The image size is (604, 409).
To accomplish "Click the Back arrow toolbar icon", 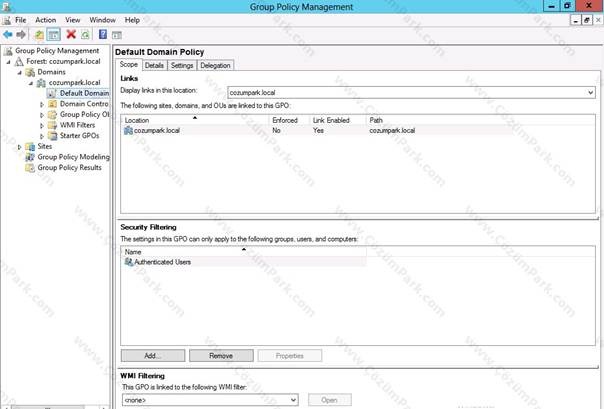I will [8, 35].
